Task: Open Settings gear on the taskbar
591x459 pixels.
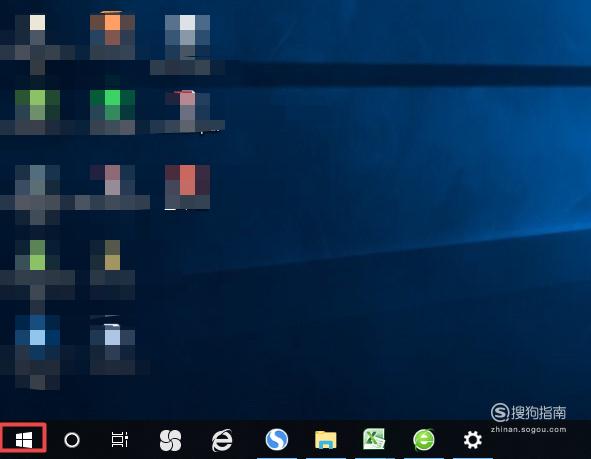Action: tap(473, 440)
